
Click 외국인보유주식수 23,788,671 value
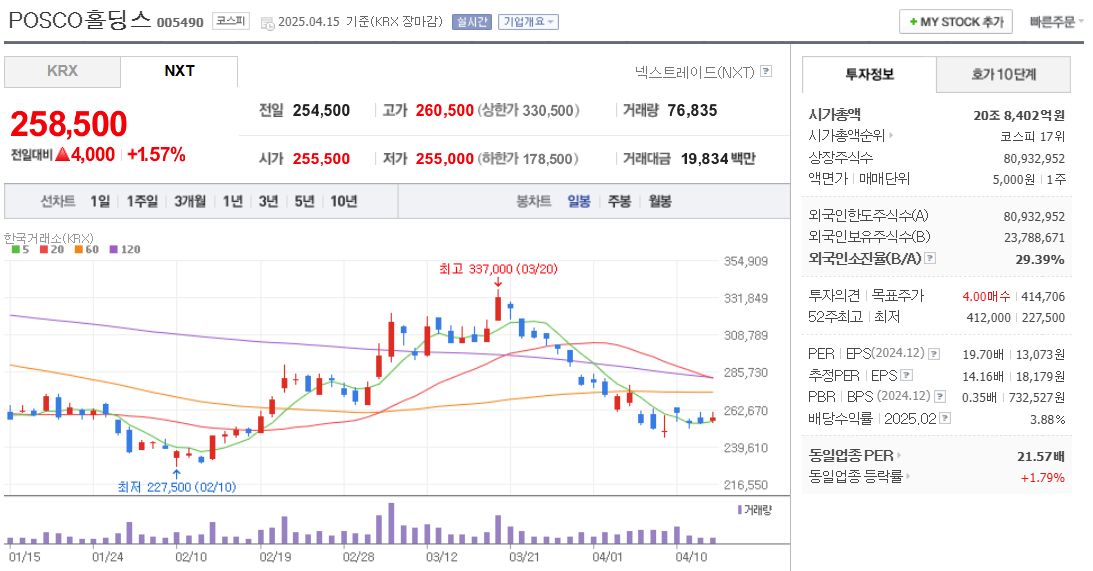pos(1034,238)
